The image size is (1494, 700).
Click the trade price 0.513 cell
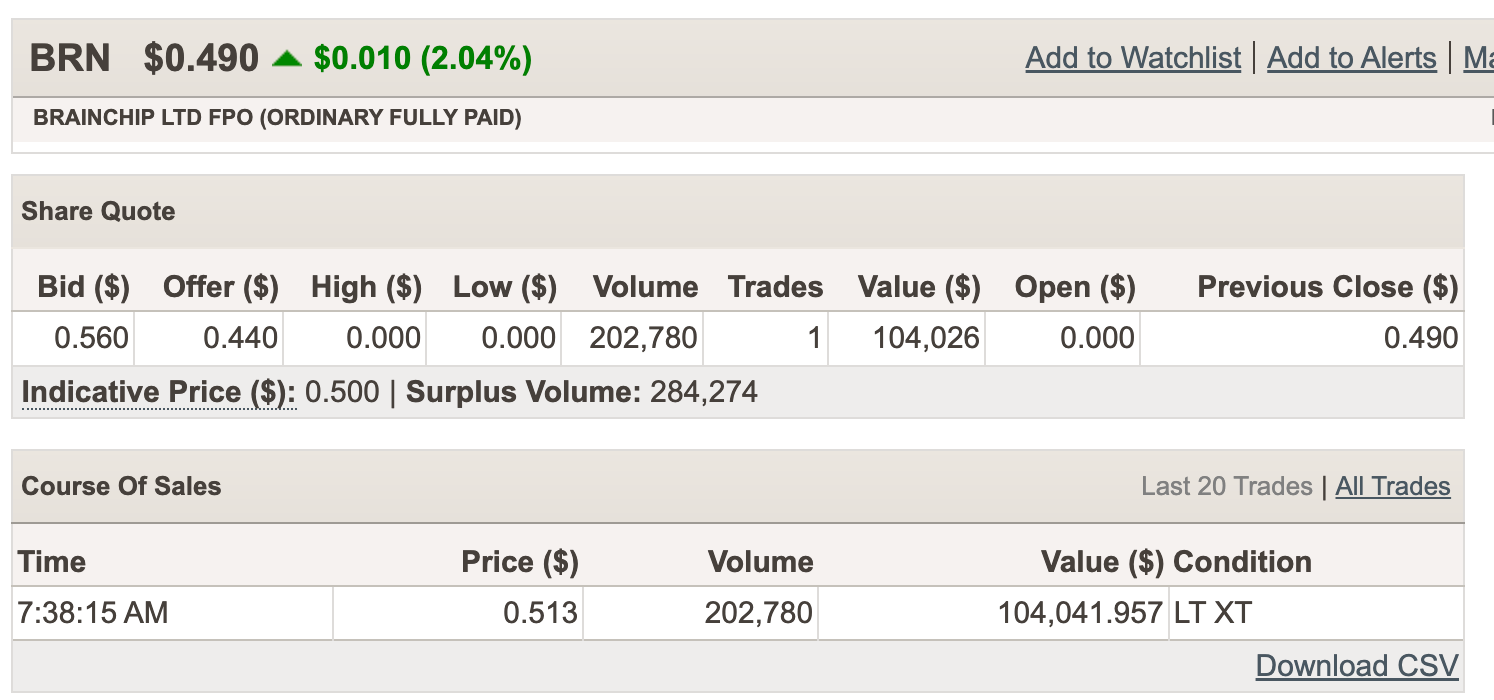[x=540, y=612]
